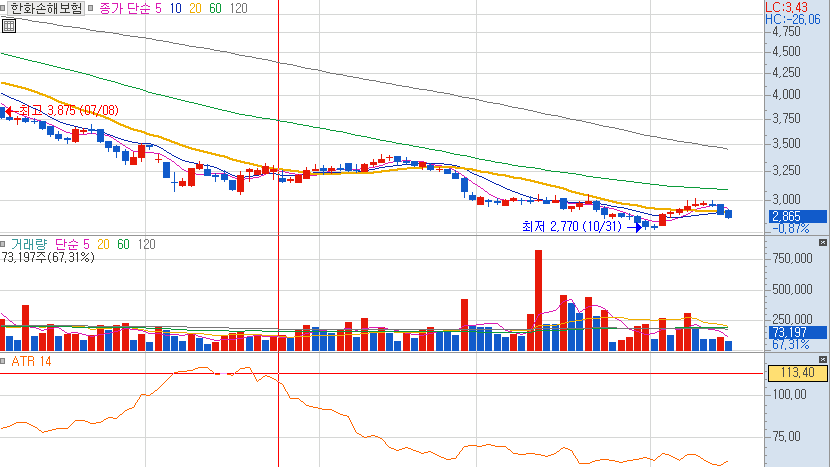Select the volume 20-period average label
The image size is (830, 468).
(103, 244)
